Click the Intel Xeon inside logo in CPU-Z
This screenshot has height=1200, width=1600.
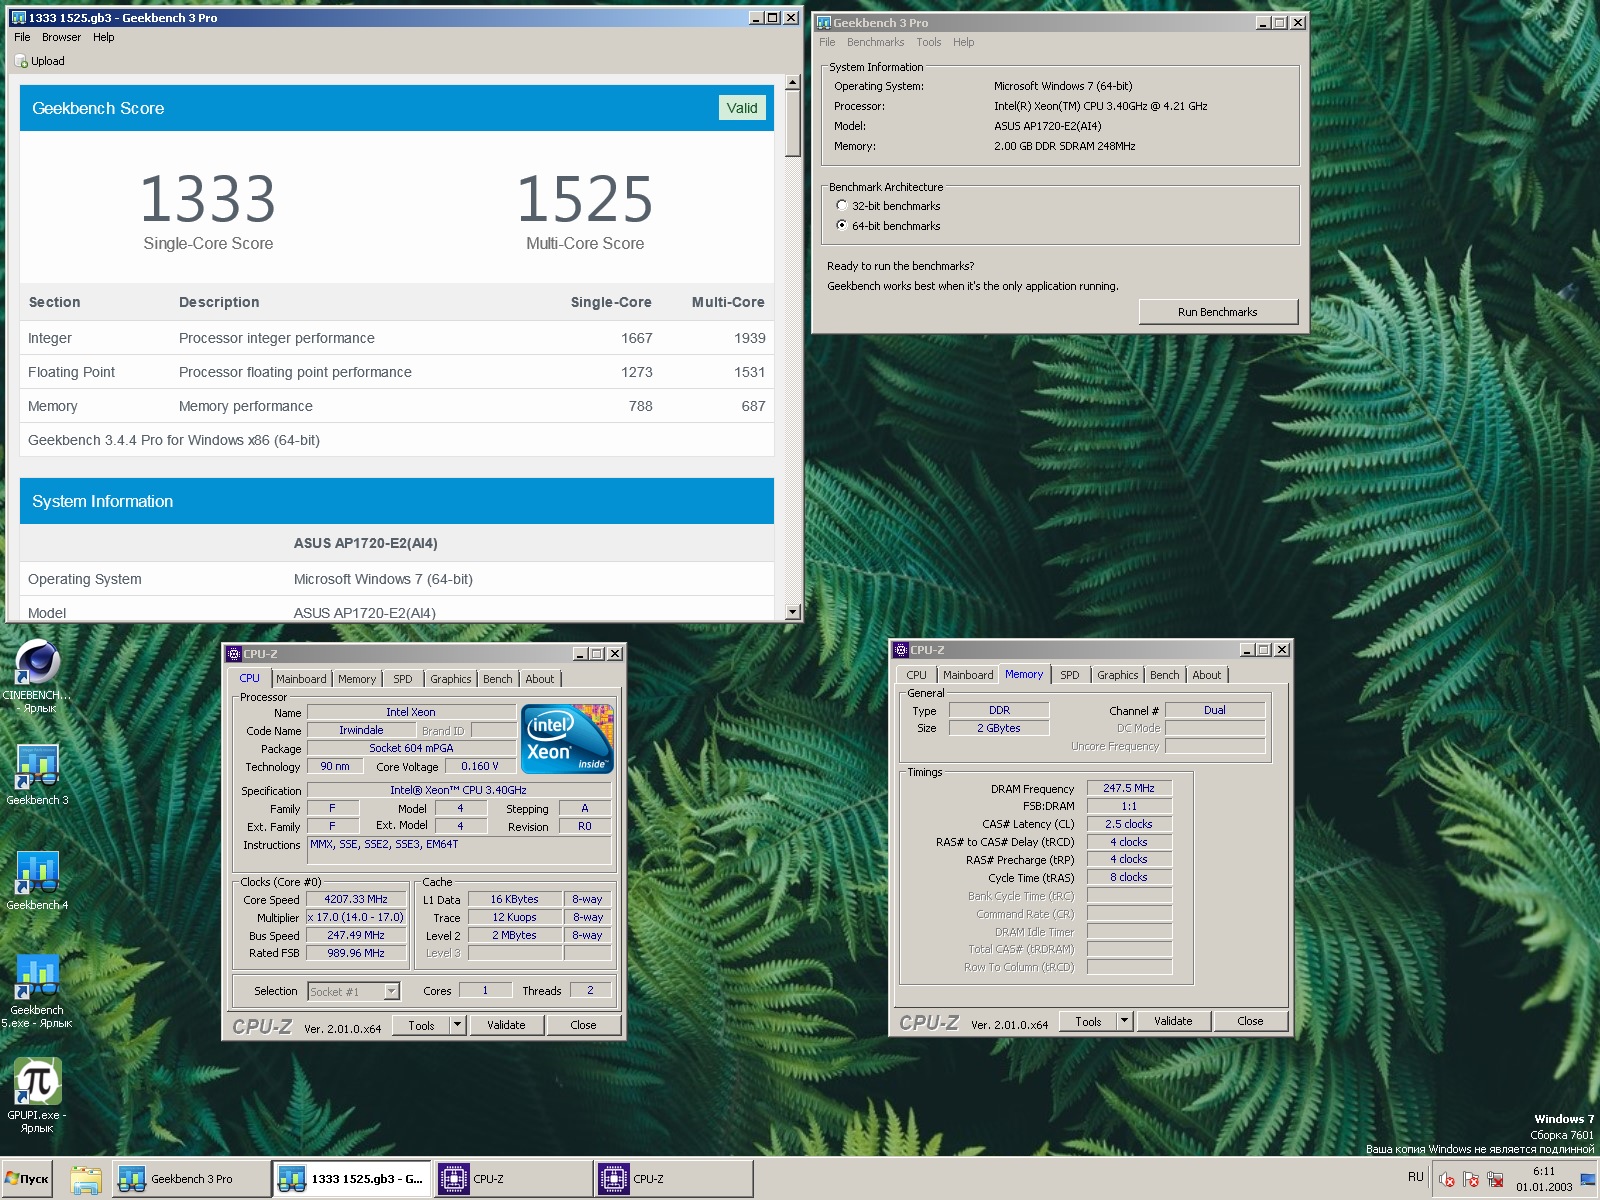(x=569, y=738)
